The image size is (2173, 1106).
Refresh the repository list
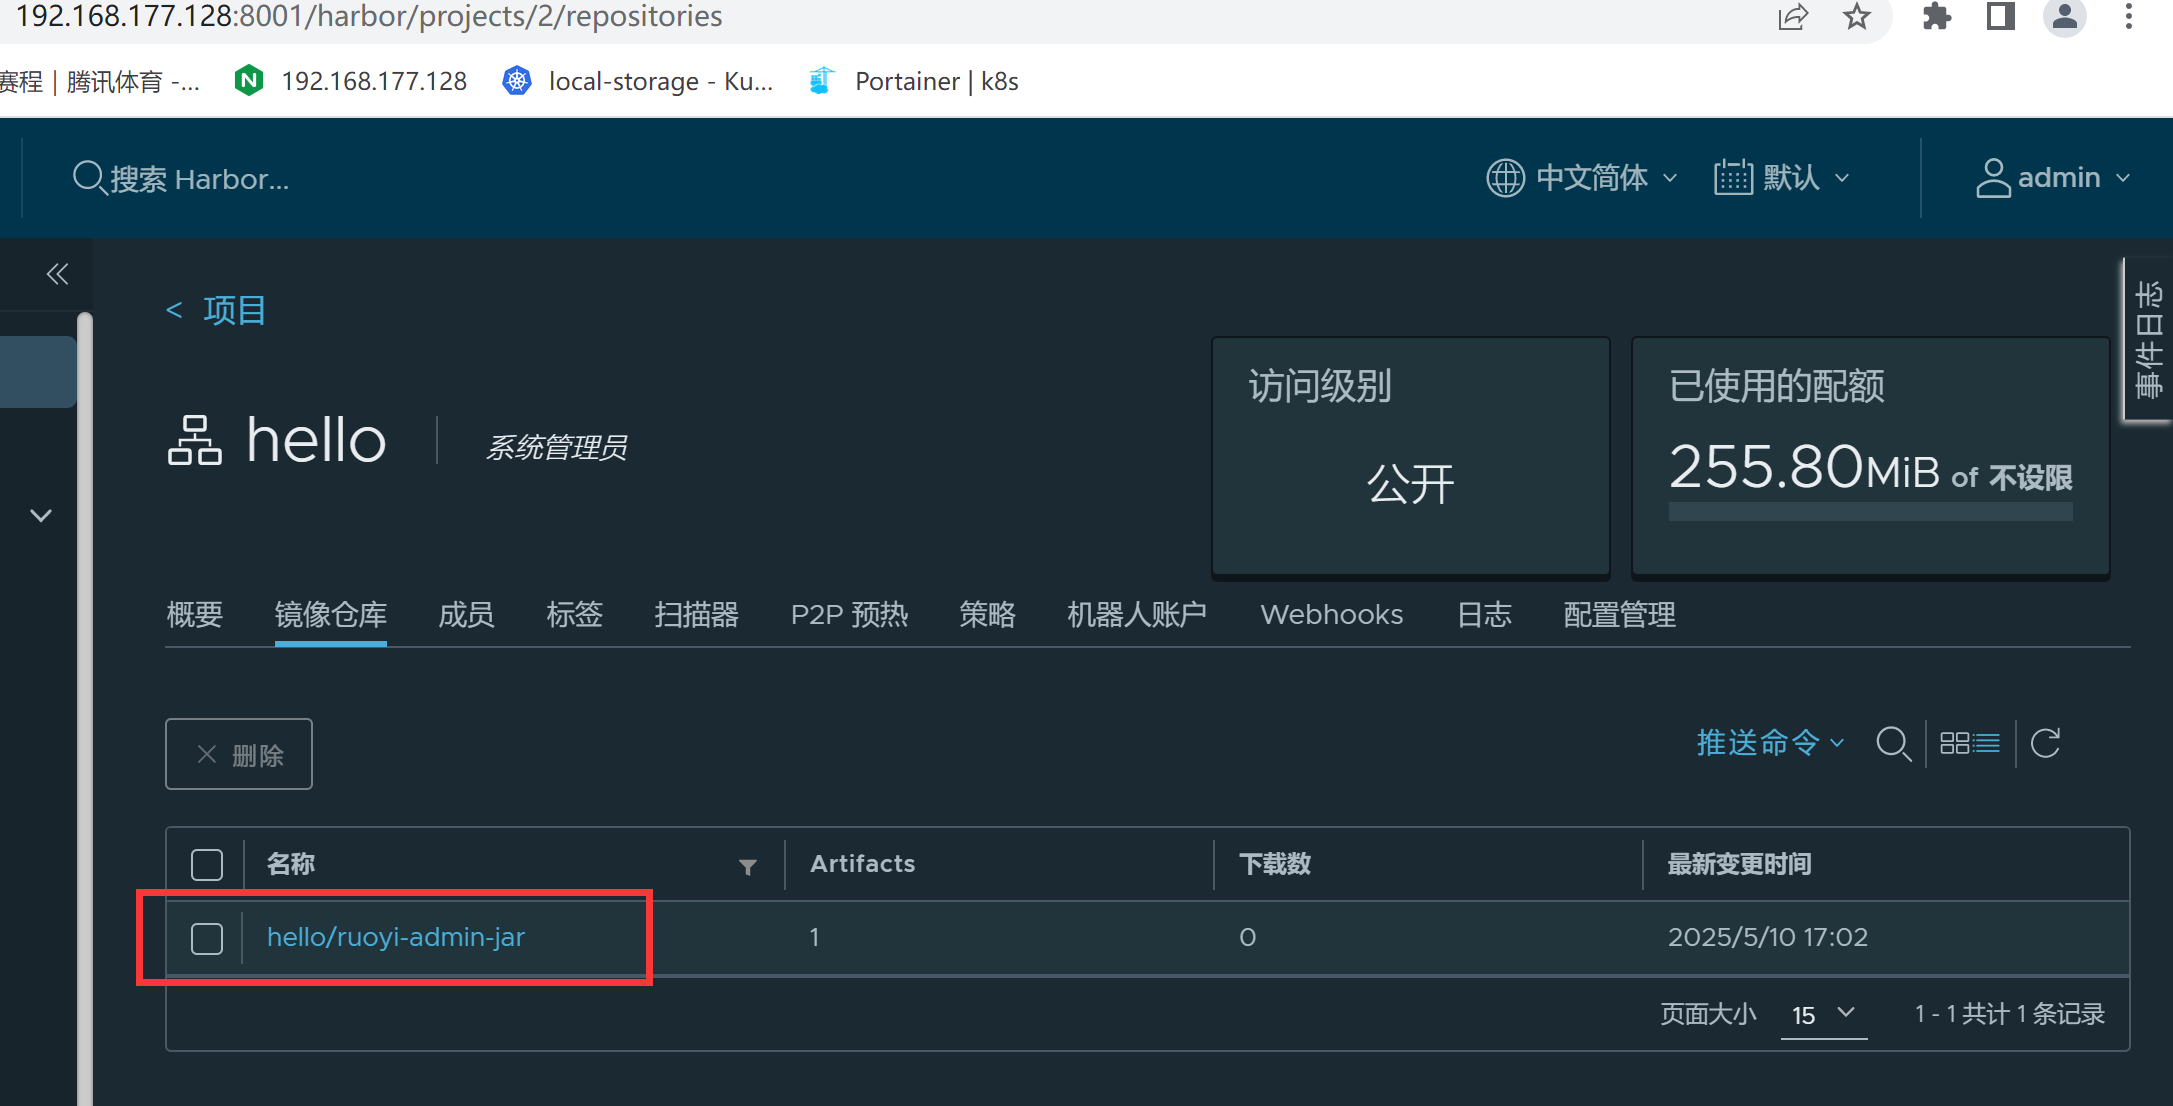(2045, 743)
